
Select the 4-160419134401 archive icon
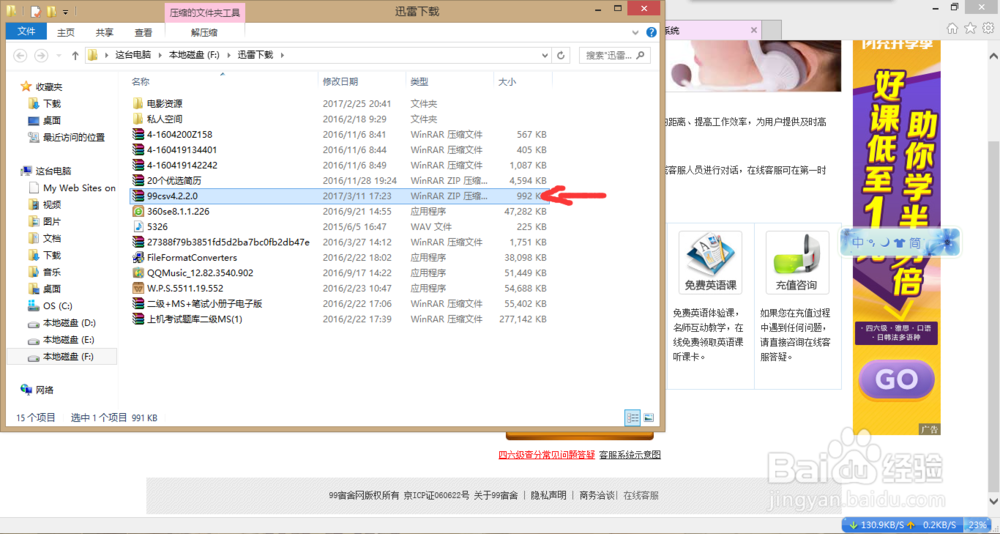point(138,150)
